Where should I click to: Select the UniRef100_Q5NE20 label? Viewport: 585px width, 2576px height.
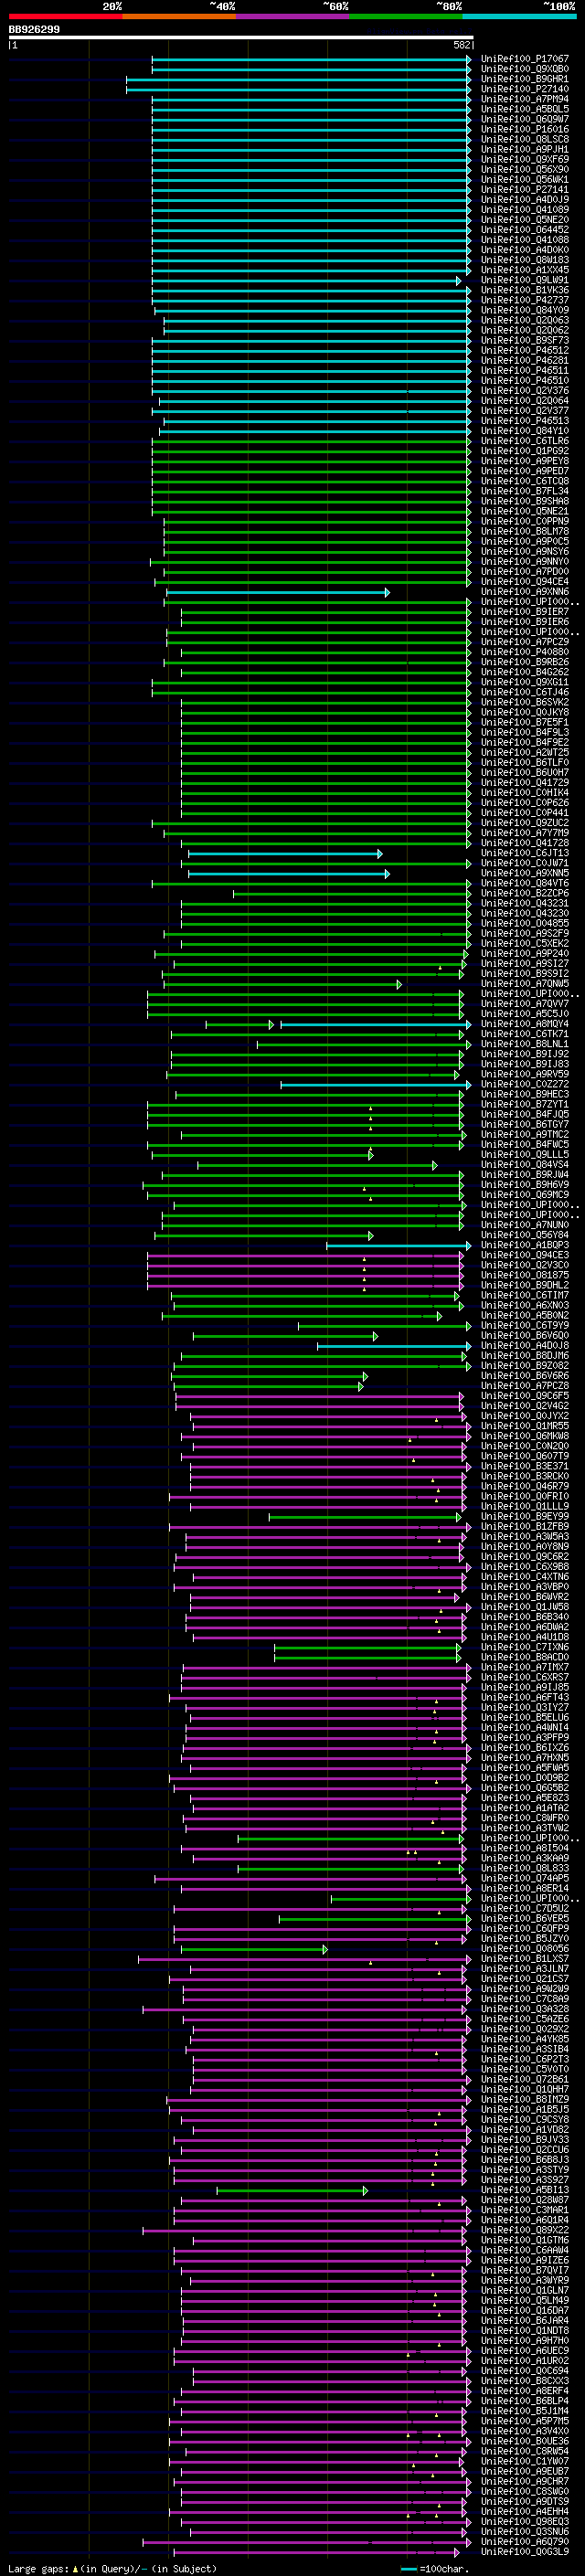(x=525, y=220)
